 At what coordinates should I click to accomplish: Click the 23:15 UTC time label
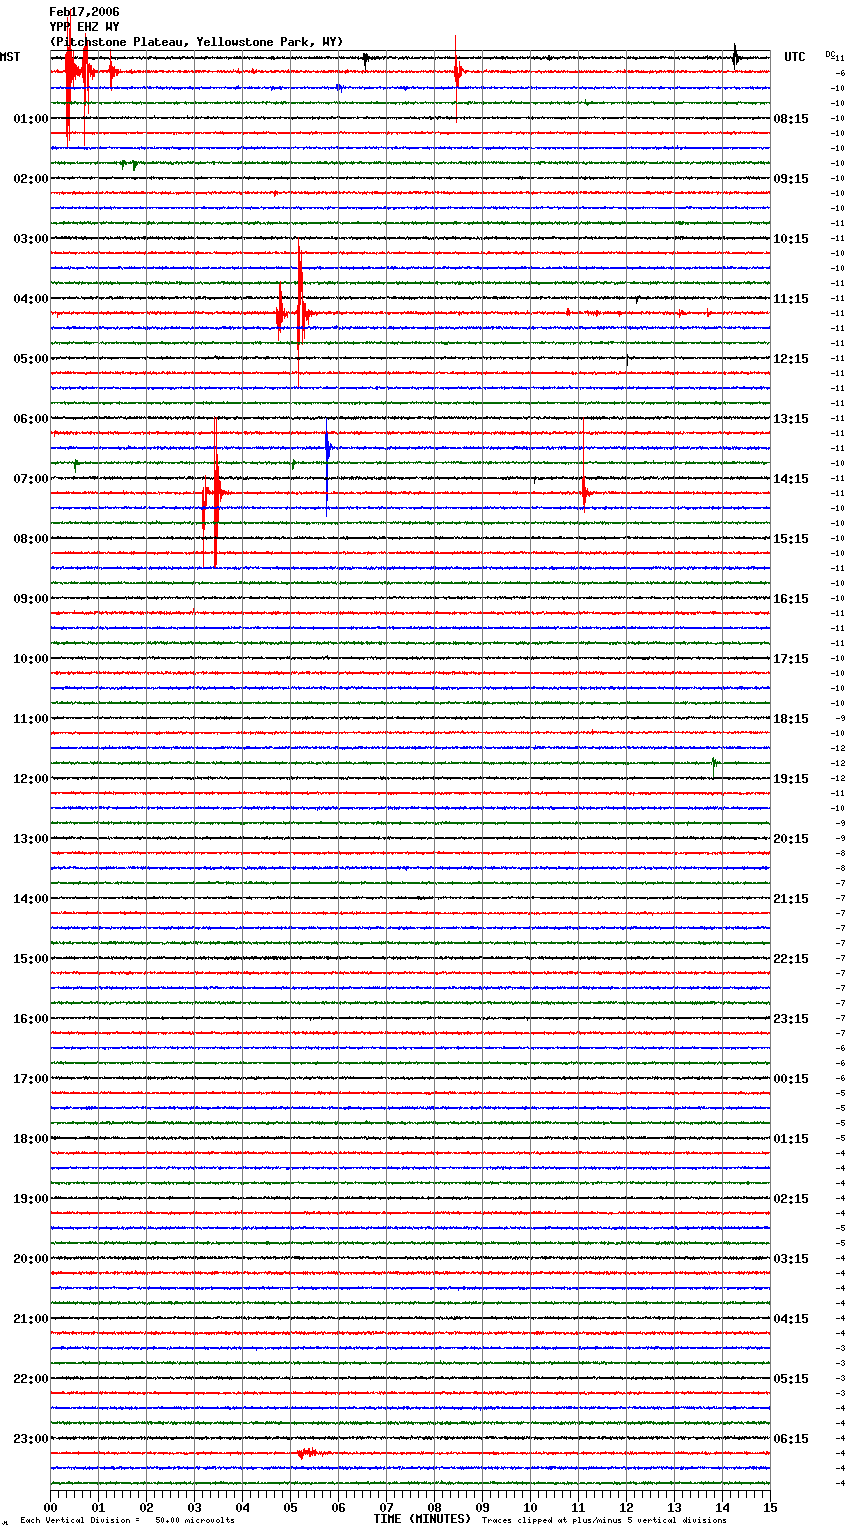[791, 1019]
